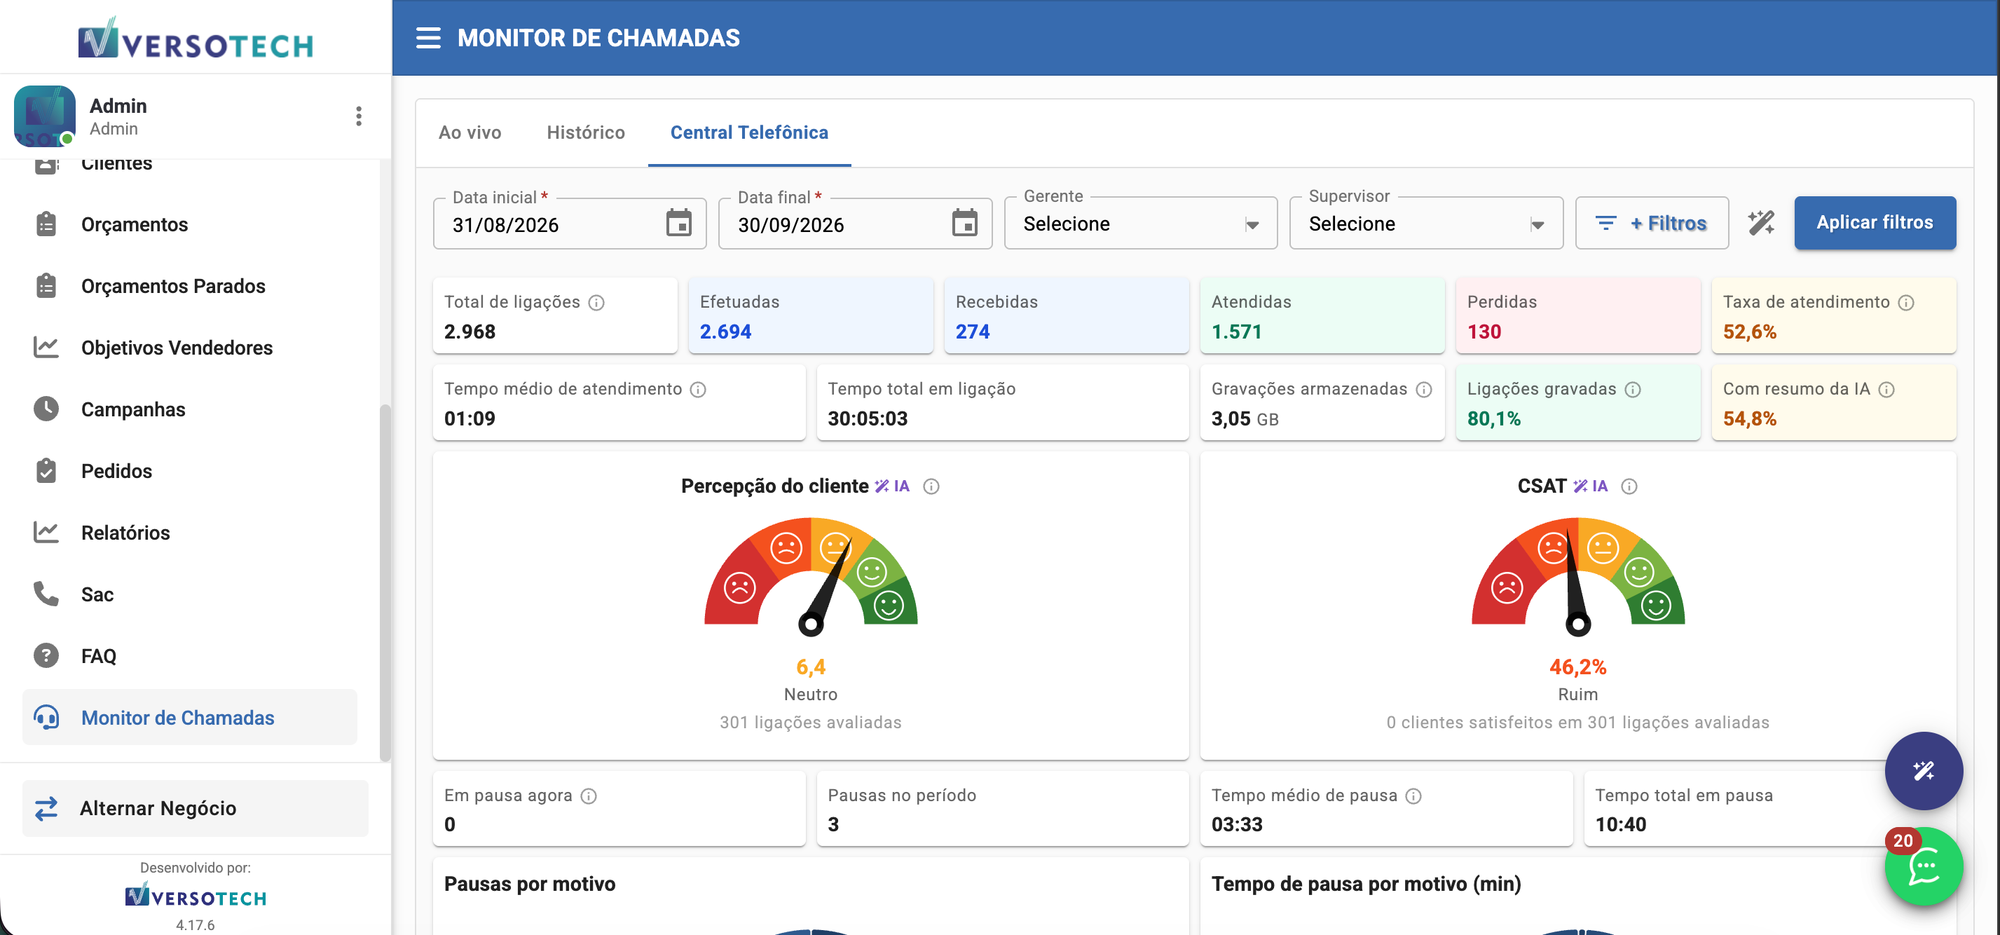Open FAQ in the sidebar
This screenshot has height=935, width=2000.
pyautogui.click(x=190, y=656)
